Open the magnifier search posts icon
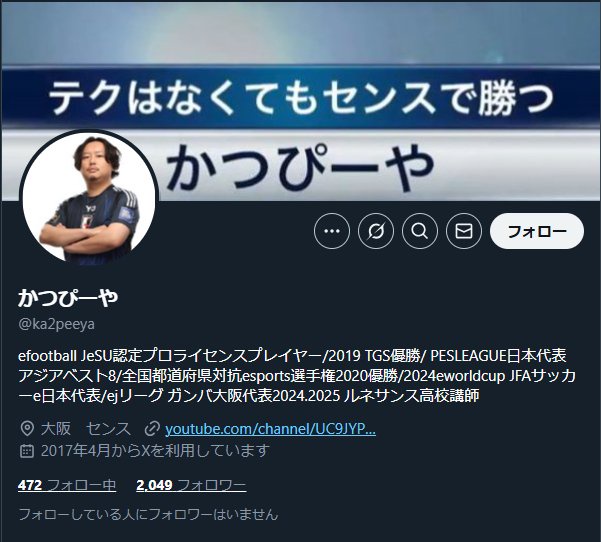This screenshot has height=542, width=601. point(420,231)
